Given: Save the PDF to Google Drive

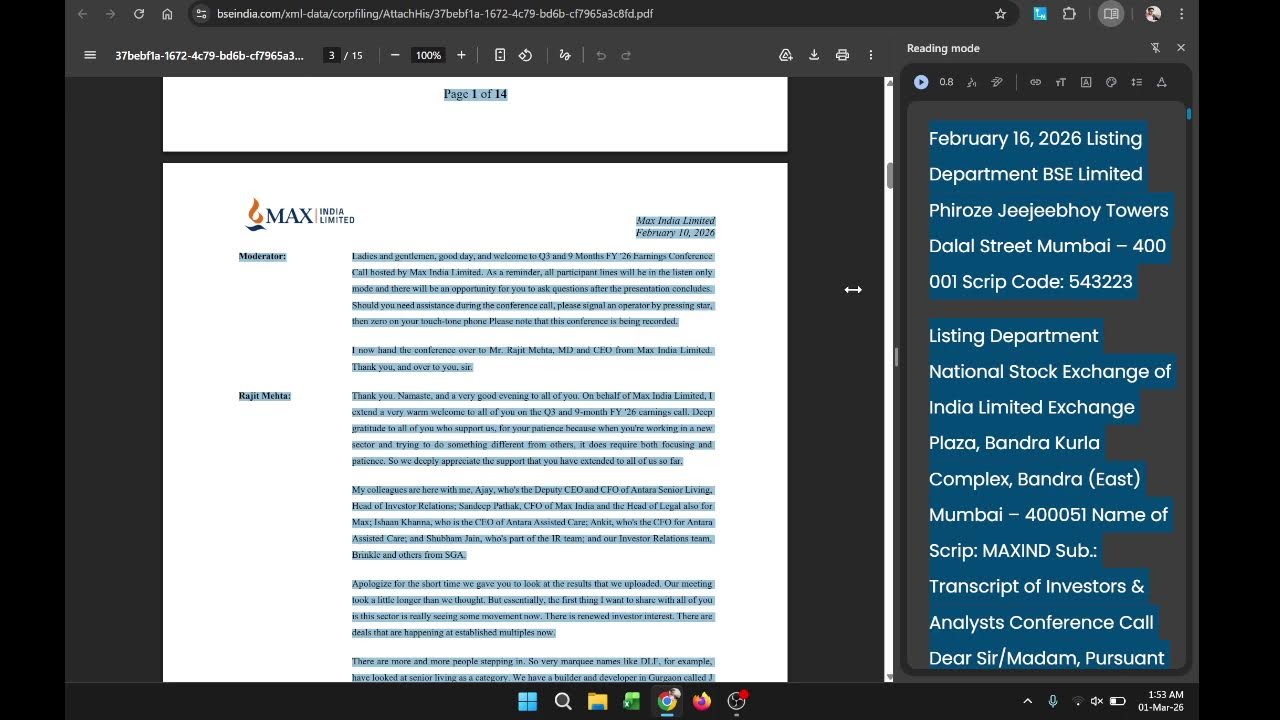Looking at the screenshot, I should 786,55.
